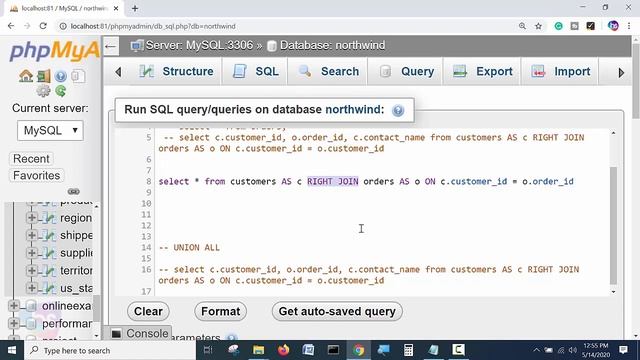Bookmark this page star icon
This screenshot has height=360, width=640.
tap(538, 26)
